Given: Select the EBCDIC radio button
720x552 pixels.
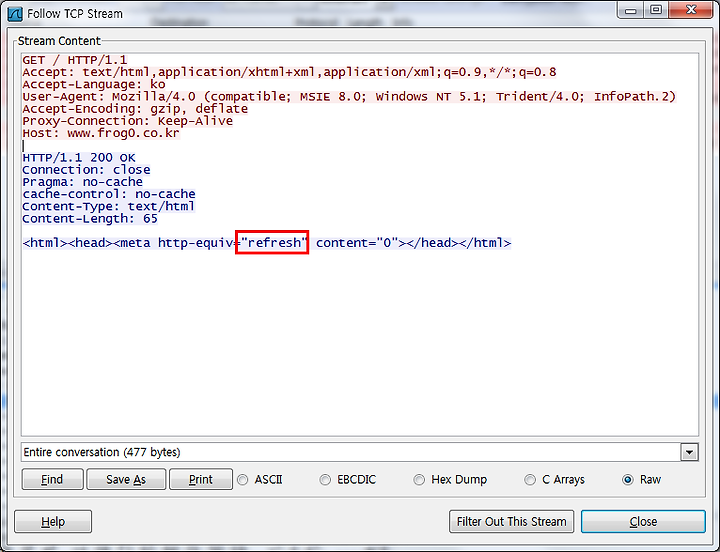Looking at the screenshot, I should 325,480.
